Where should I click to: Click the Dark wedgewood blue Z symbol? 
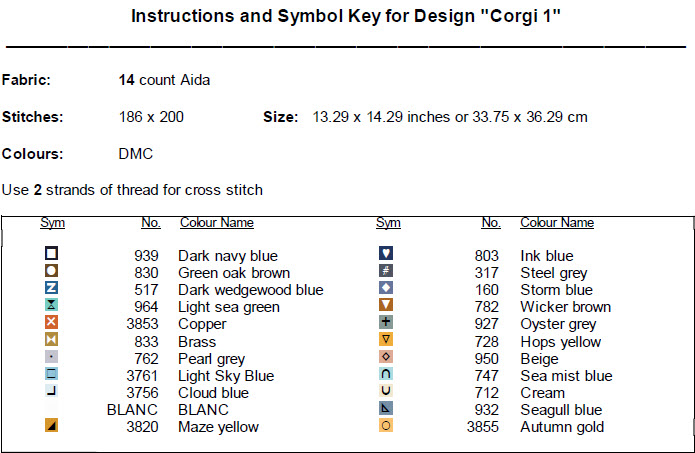52,288
